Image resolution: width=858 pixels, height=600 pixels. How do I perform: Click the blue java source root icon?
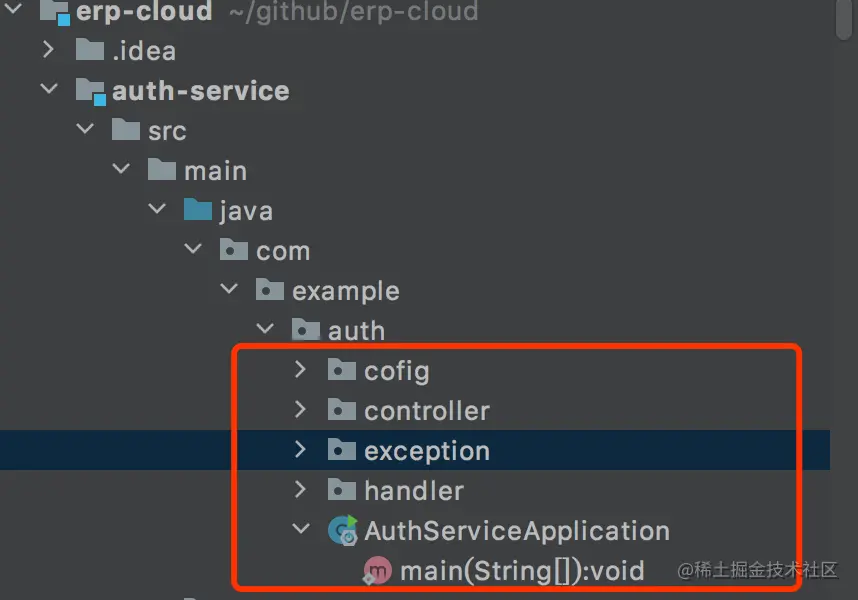(x=198, y=210)
